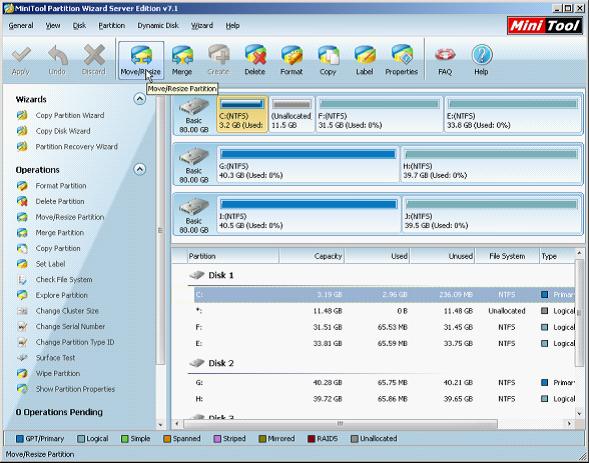The width and height of the screenshot is (589, 463).
Task: Click the Label toolbar icon
Action: click(x=364, y=61)
